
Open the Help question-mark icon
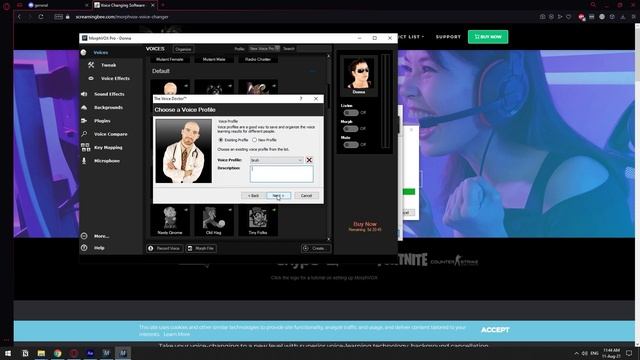pyautogui.click(x=84, y=248)
